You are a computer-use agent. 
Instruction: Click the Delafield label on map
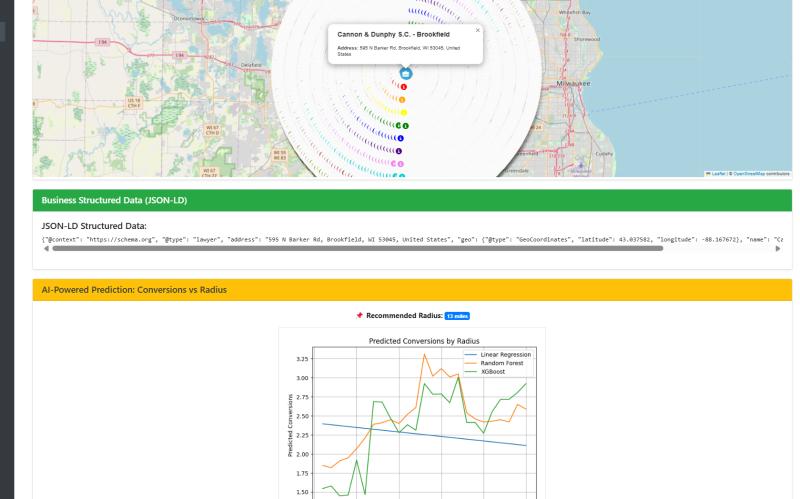coord(251,65)
